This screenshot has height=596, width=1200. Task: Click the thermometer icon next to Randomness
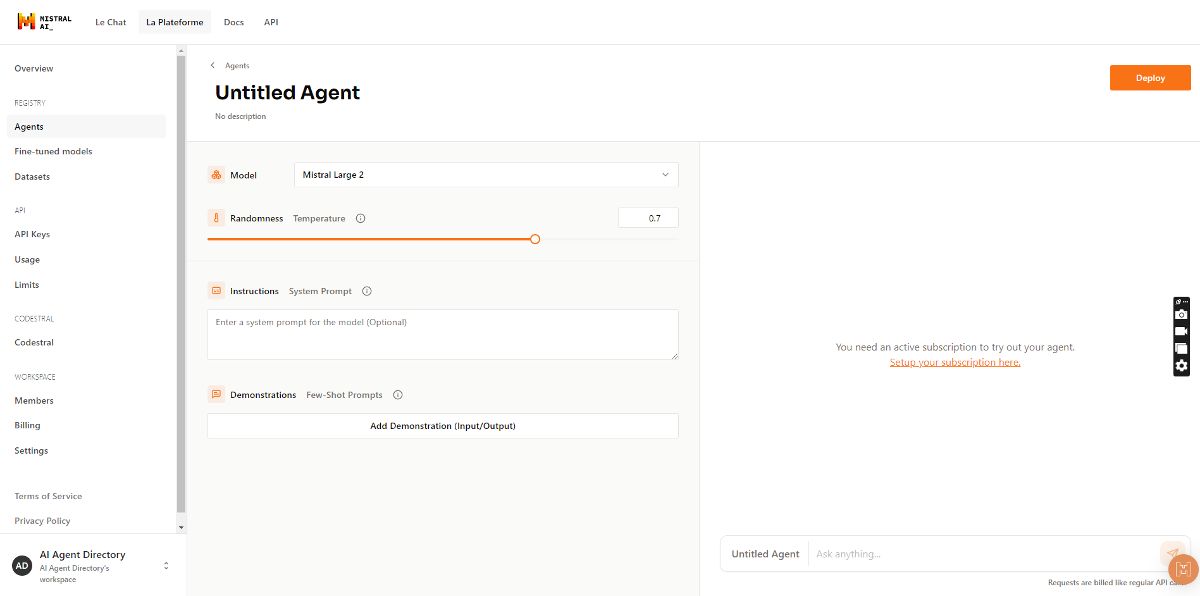[217, 217]
